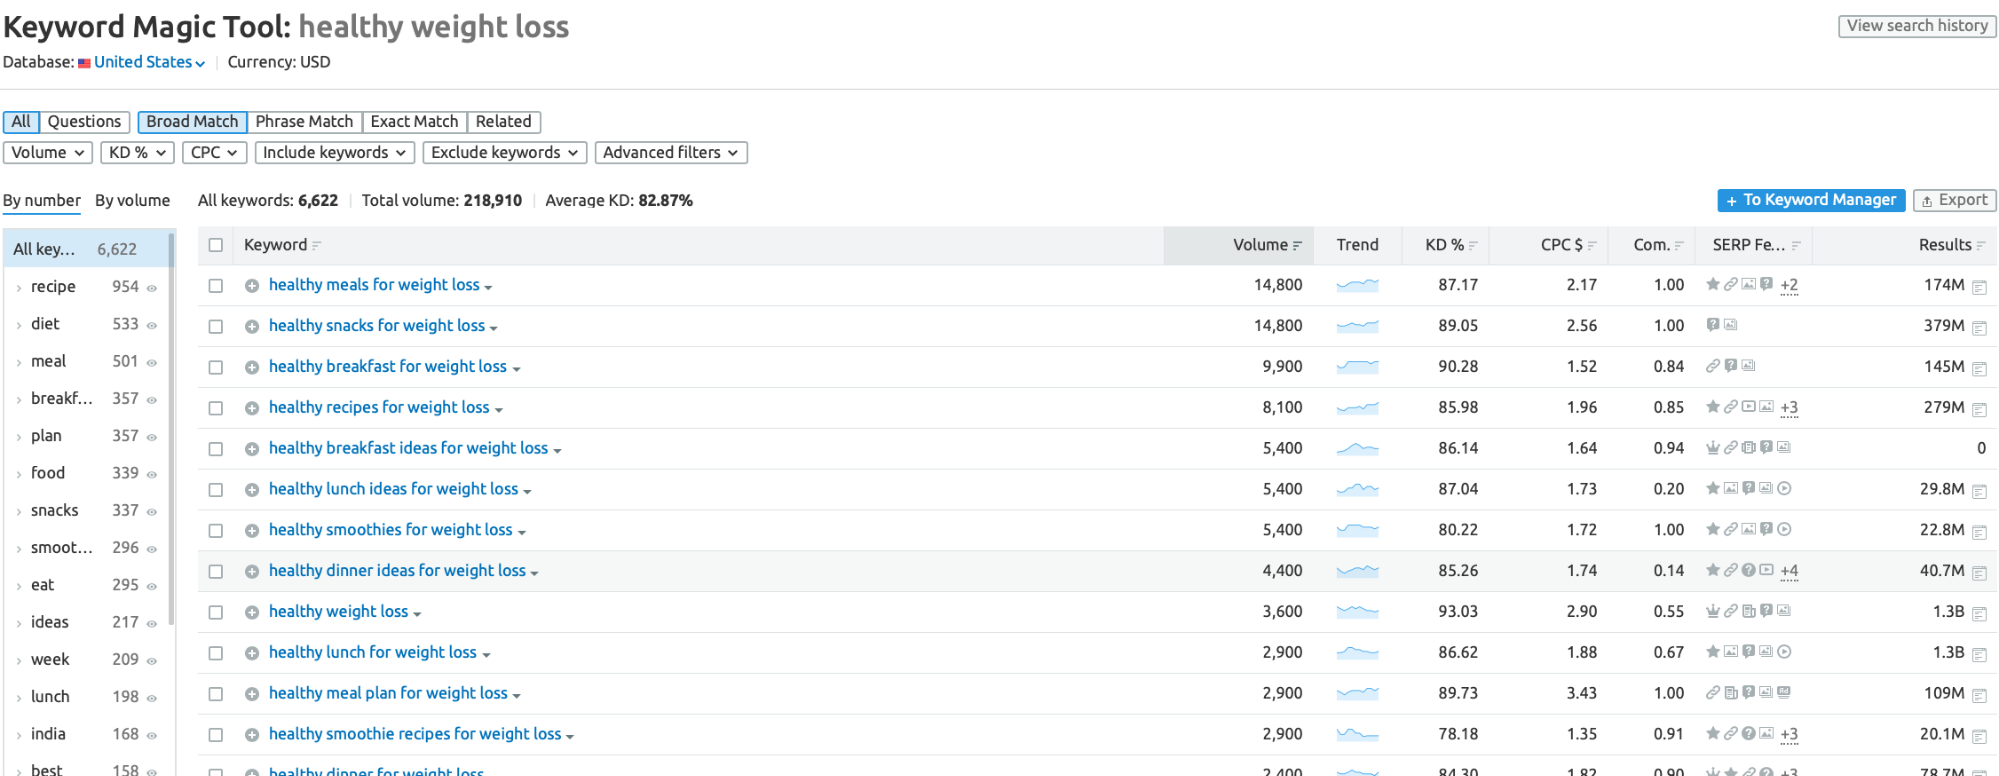Check the healthy breakfast for weight loss row
Image resolution: width=1999 pixels, height=776 pixels.
point(216,367)
